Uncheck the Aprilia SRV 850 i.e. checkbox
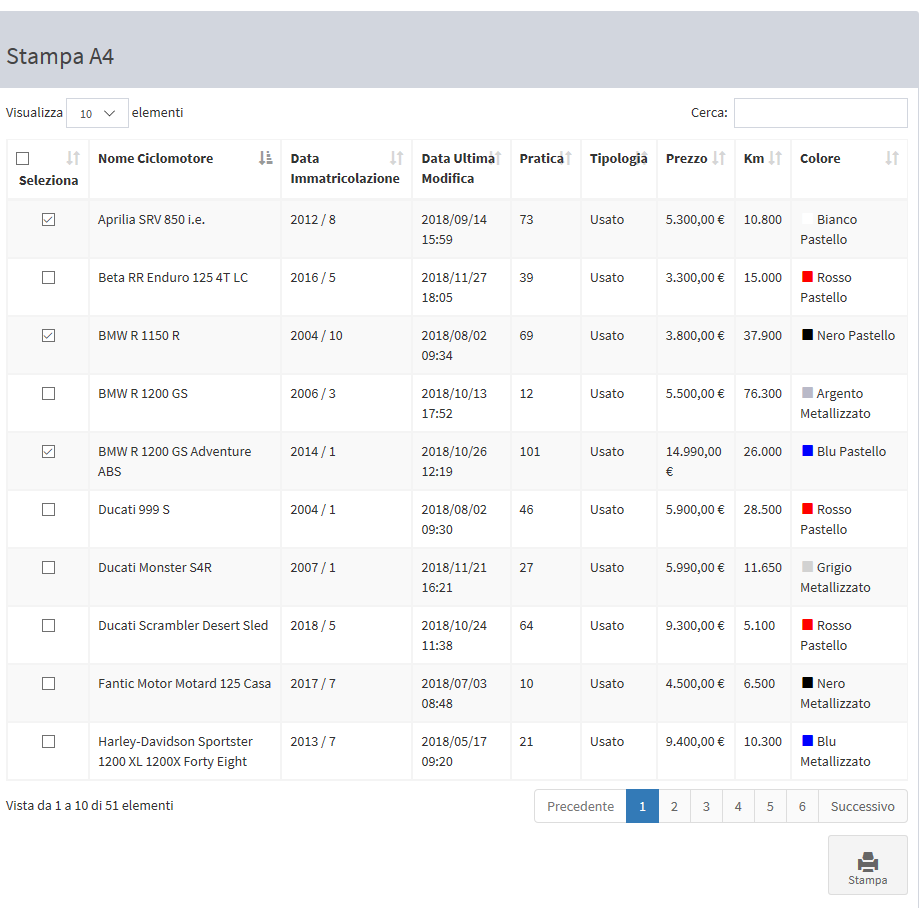Image resolution: width=919 pixels, height=908 pixels. pos(48,220)
